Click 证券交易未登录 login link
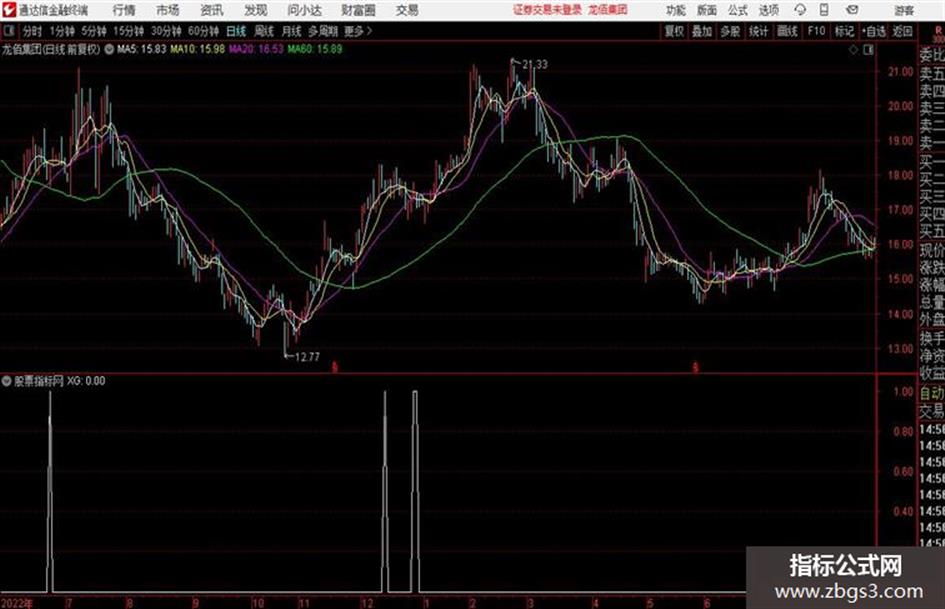The height and width of the screenshot is (609, 945). (x=547, y=10)
